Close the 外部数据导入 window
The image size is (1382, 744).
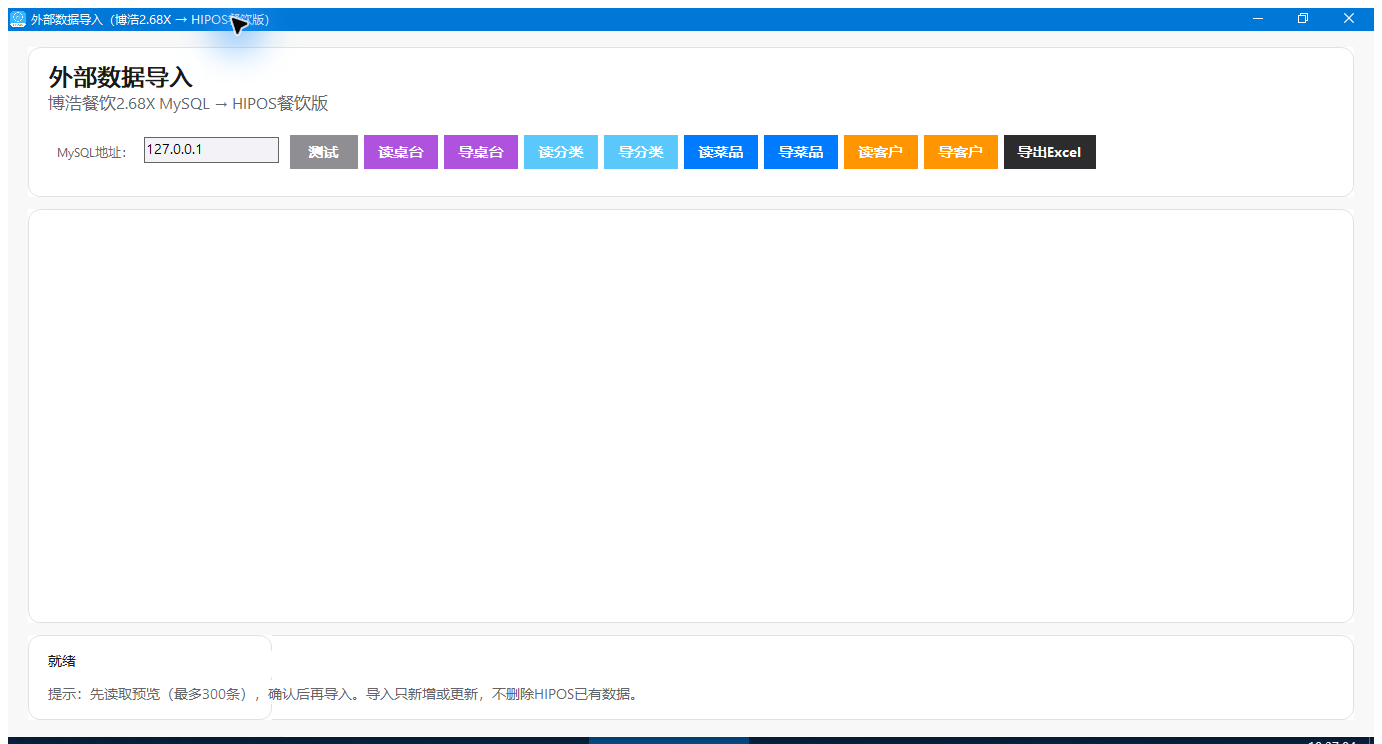[x=1349, y=19]
